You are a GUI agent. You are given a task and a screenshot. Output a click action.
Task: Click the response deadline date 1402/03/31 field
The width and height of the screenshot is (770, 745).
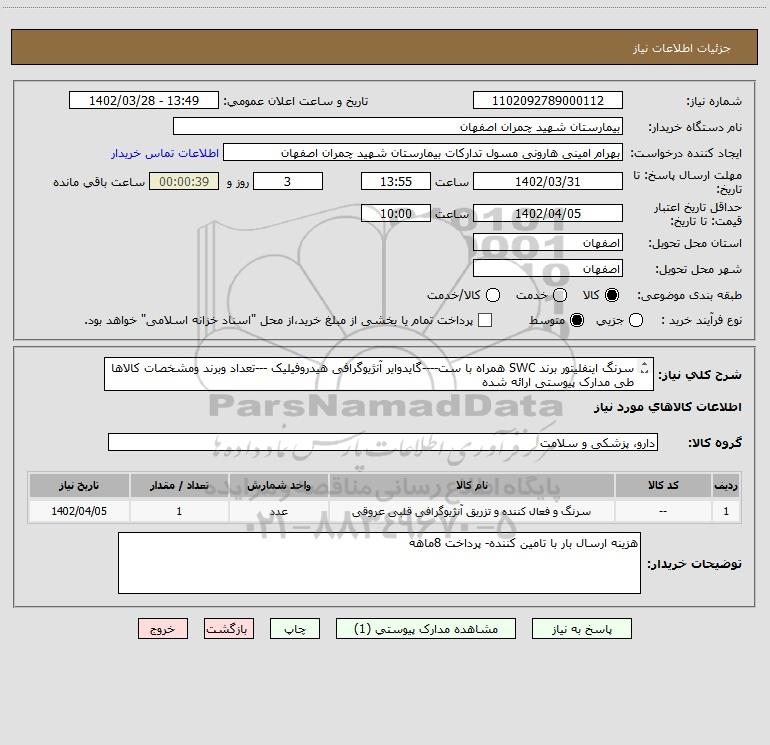pos(548,181)
